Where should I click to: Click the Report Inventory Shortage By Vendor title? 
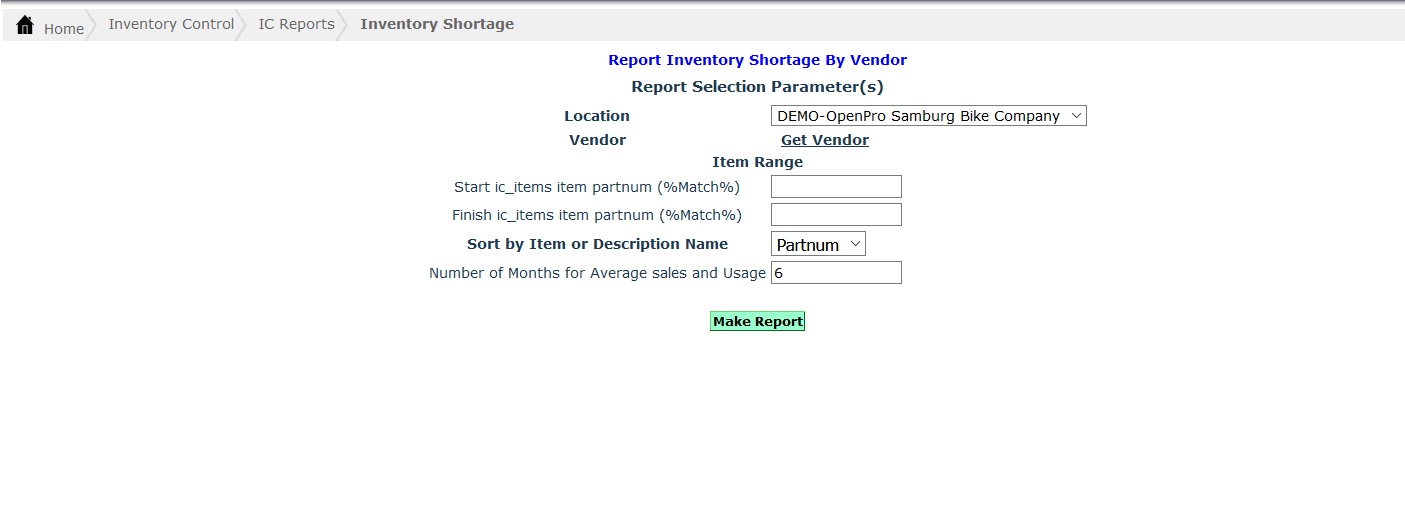(757, 60)
